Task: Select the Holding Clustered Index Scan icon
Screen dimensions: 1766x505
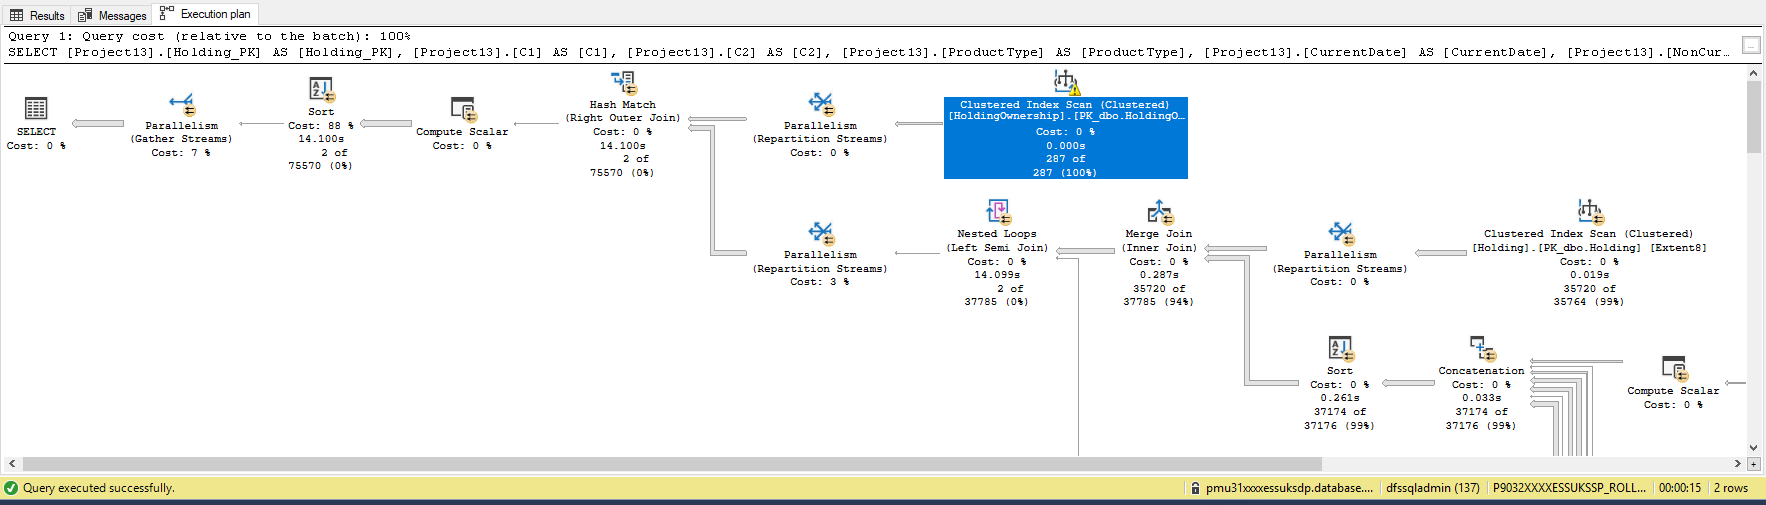Action: pyautogui.click(x=1590, y=212)
